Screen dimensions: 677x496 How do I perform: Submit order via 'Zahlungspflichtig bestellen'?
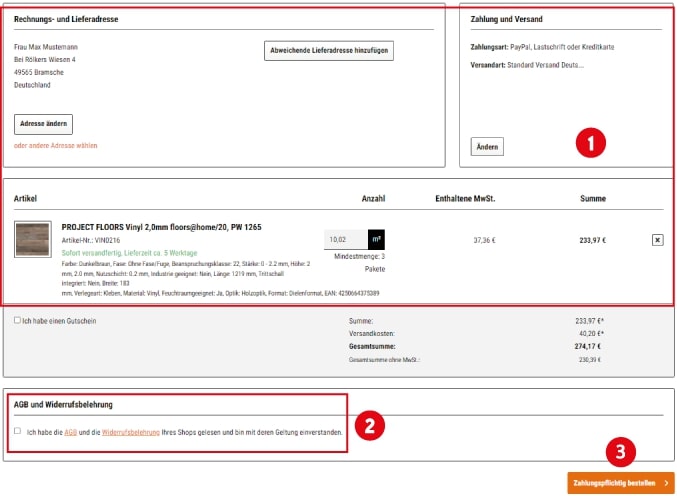pyautogui.click(x=620, y=483)
